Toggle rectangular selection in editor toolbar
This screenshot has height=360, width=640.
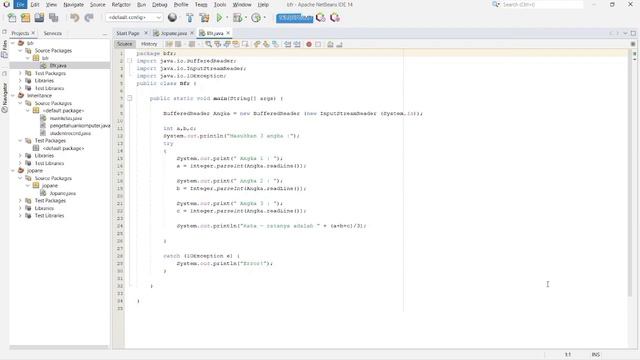tap(245, 44)
